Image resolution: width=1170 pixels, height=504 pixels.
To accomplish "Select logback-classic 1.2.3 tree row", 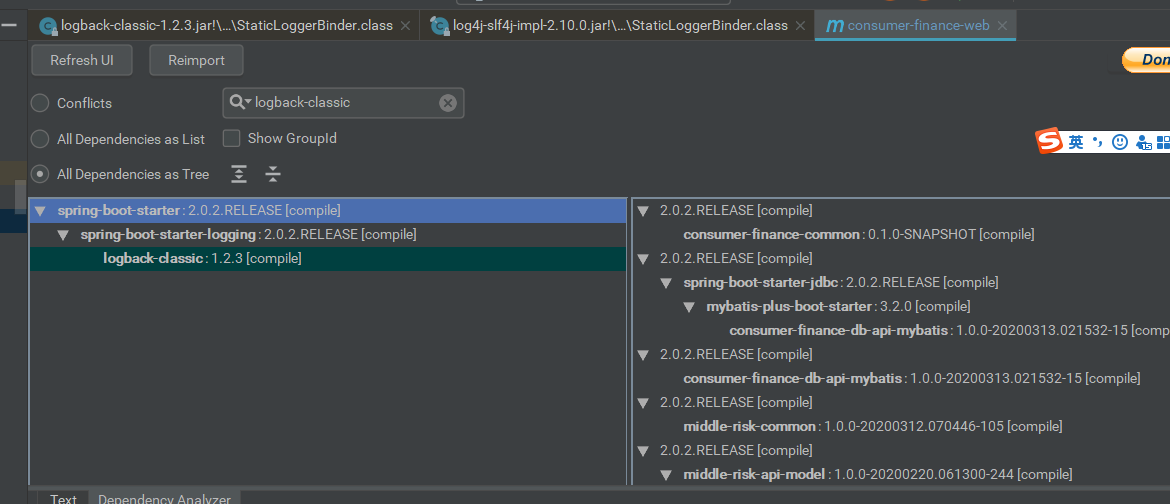I will point(328,258).
